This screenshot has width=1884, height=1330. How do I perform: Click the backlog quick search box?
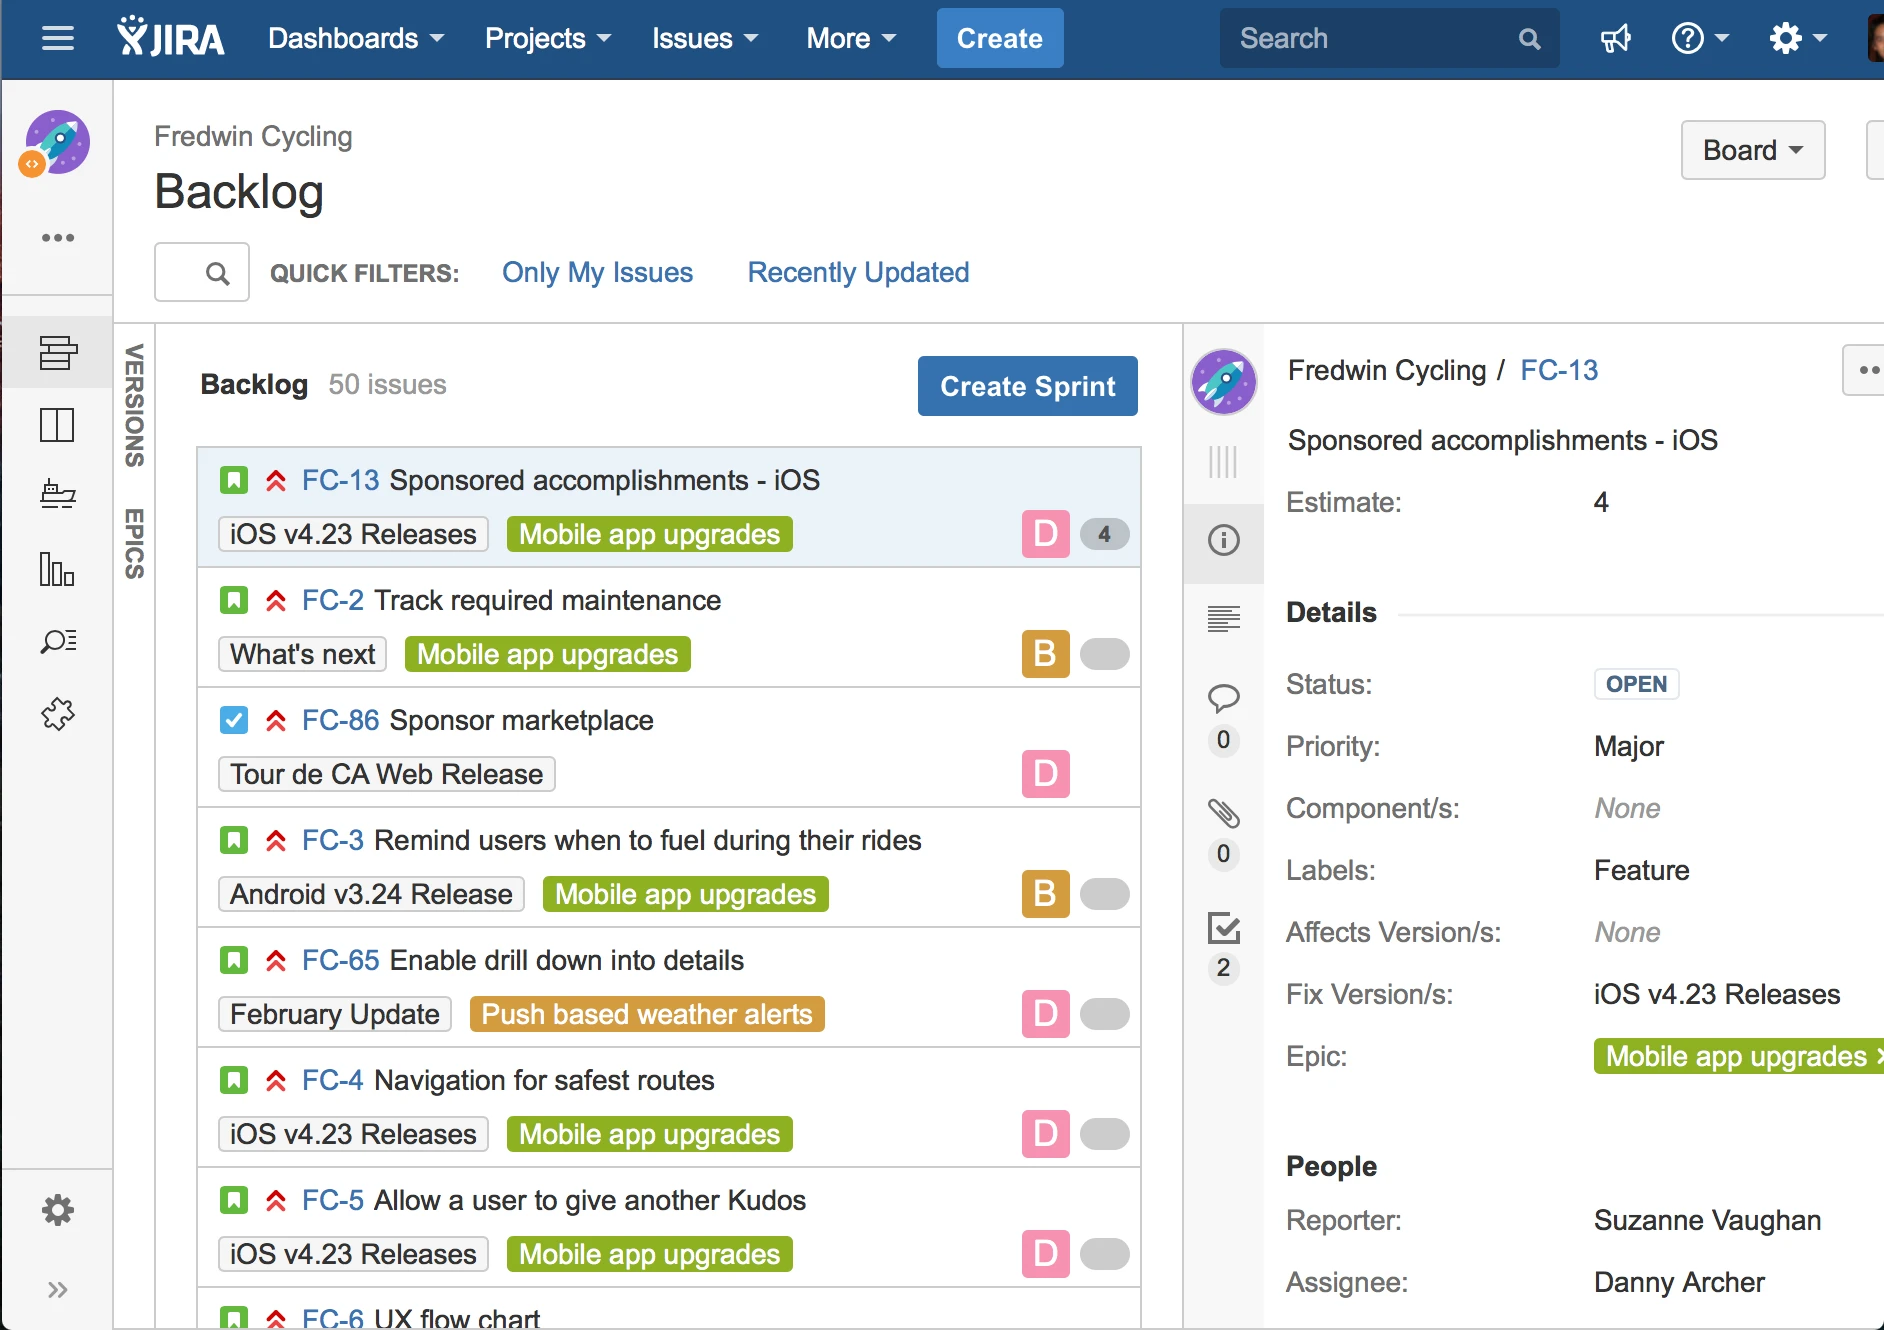(x=202, y=272)
